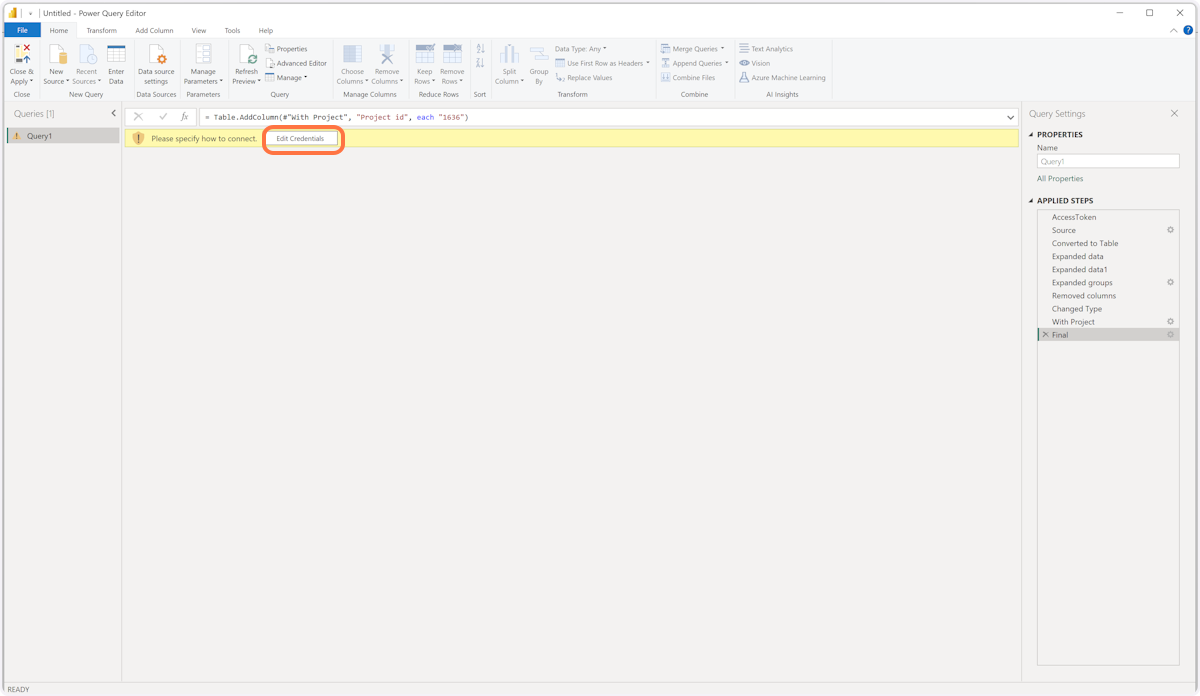The width and height of the screenshot is (1200, 696).
Task: Collapse the APPLIED STEPS section
Action: [1032, 200]
